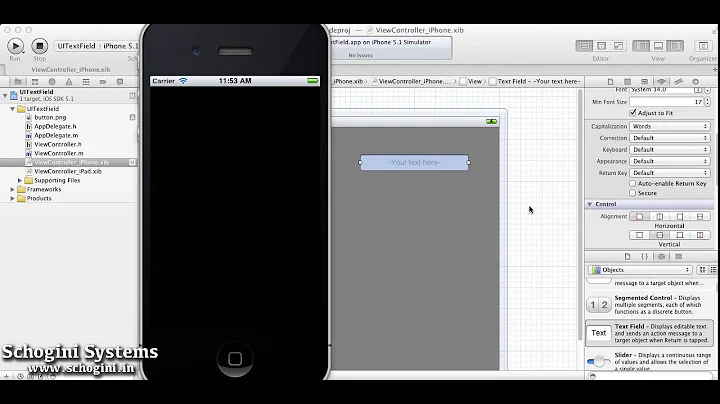The image size is (720, 404).
Task: Open the search navigator icon
Action: click(x=52, y=82)
